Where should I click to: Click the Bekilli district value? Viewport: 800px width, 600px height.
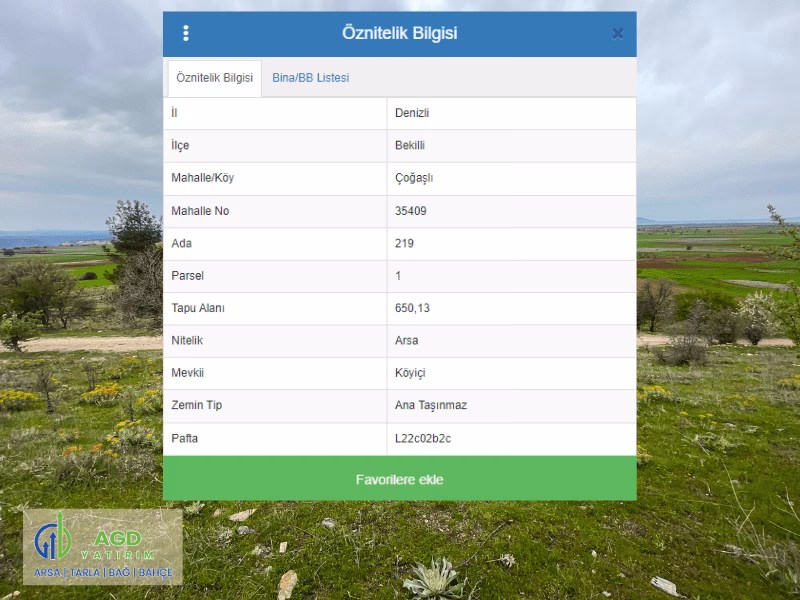[x=410, y=145]
